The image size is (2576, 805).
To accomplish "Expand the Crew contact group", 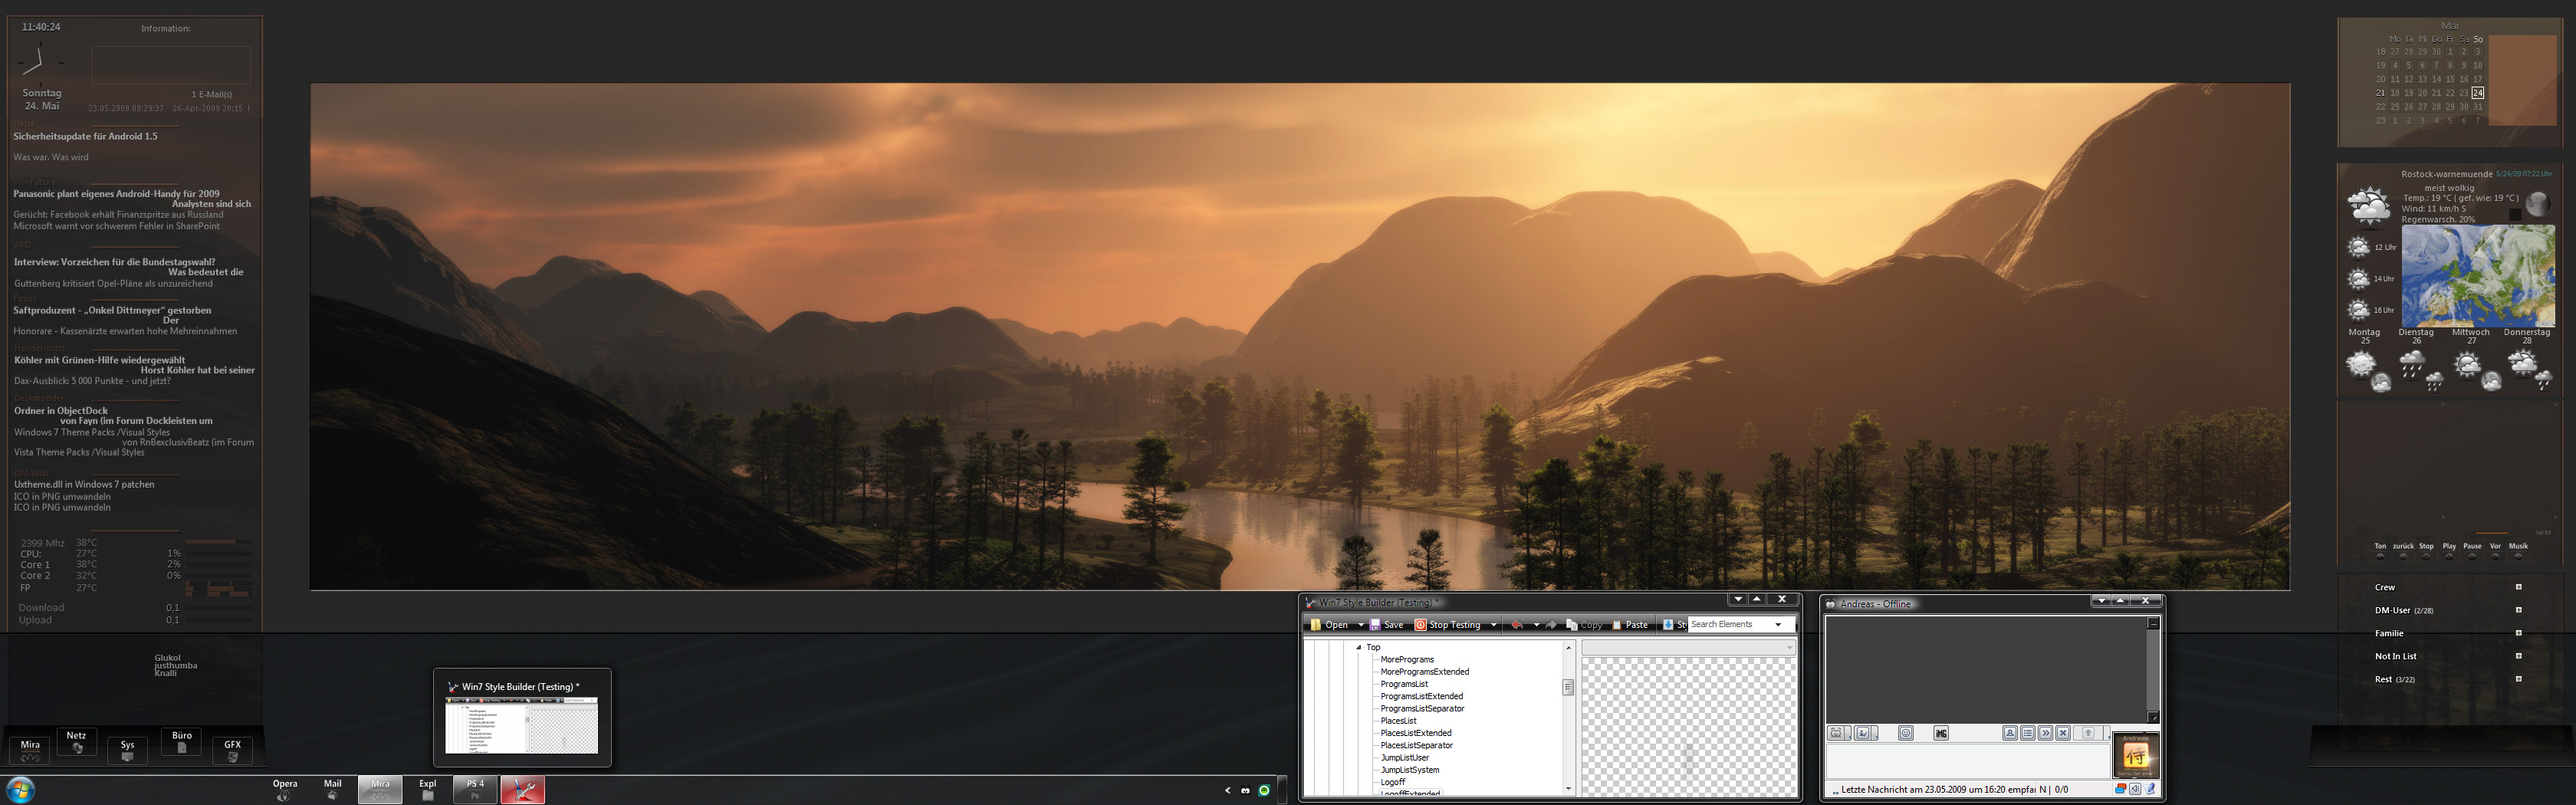I will (2519, 587).
